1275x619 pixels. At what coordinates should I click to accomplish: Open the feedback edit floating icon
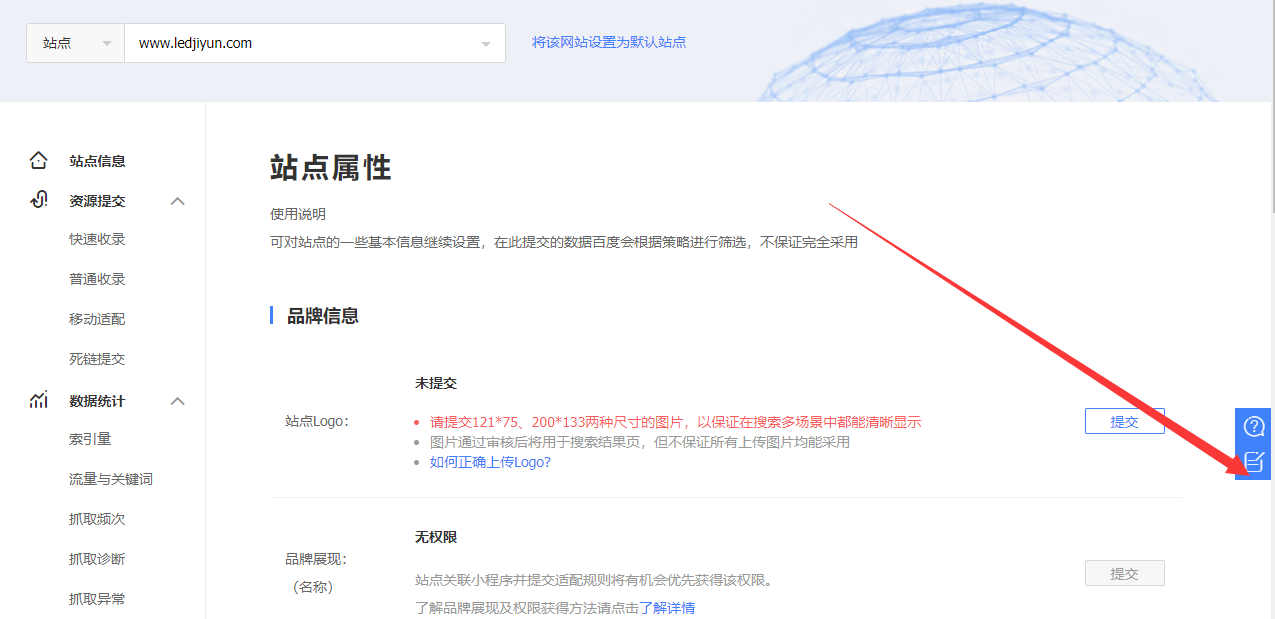[1253, 461]
